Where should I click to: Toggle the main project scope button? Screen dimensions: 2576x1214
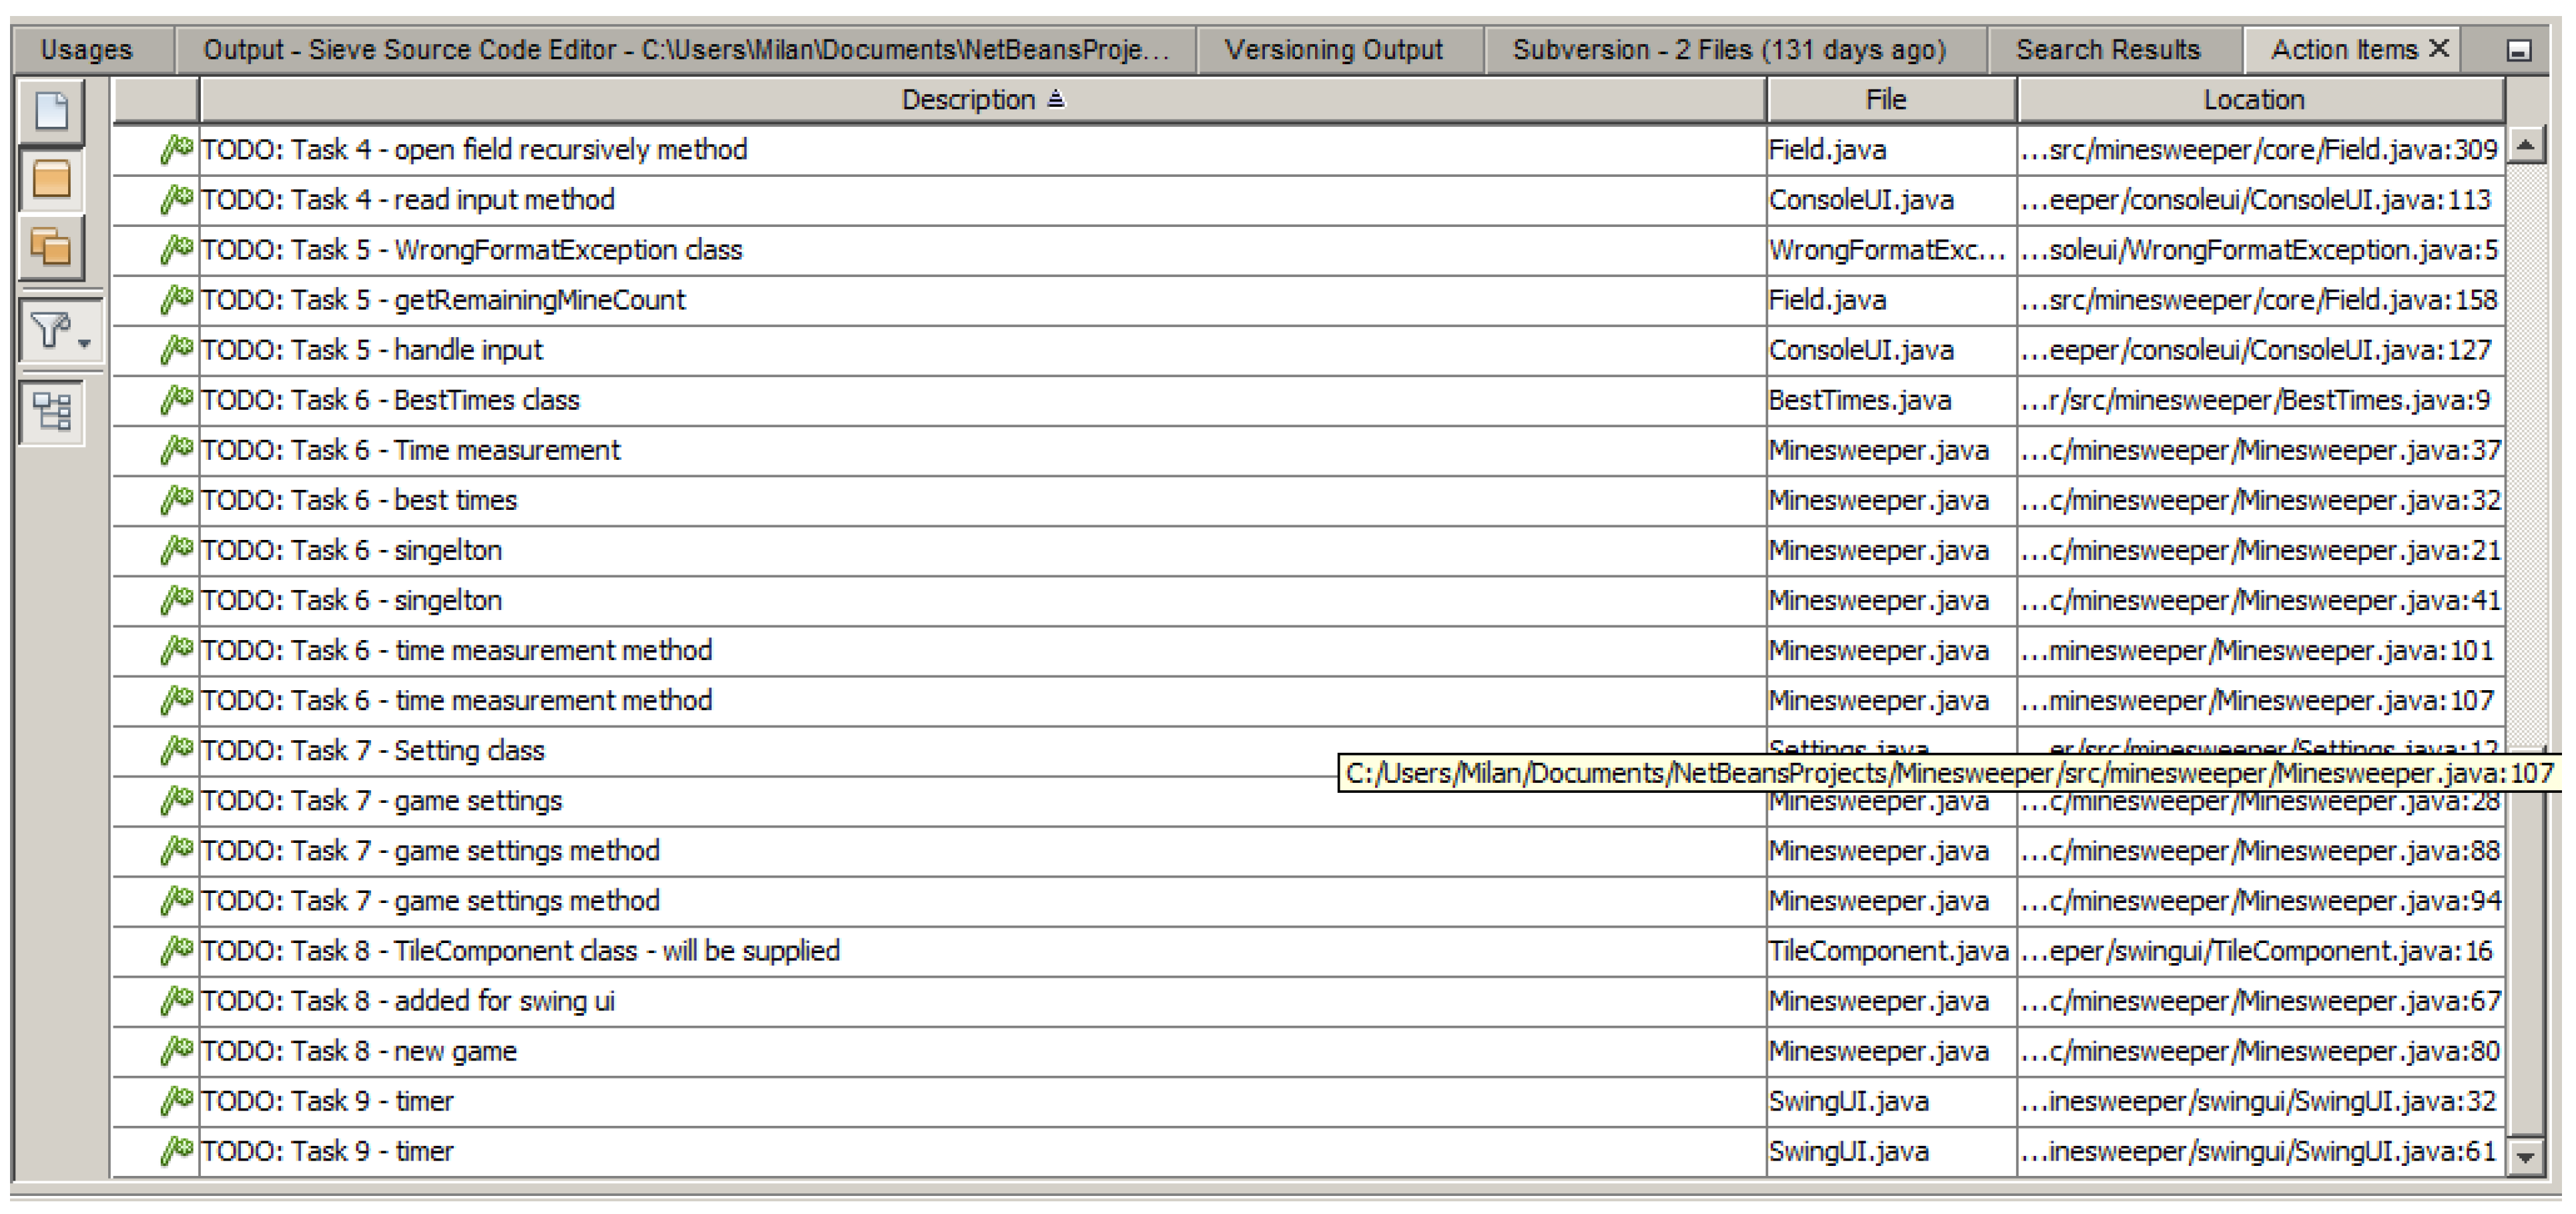coord(51,179)
